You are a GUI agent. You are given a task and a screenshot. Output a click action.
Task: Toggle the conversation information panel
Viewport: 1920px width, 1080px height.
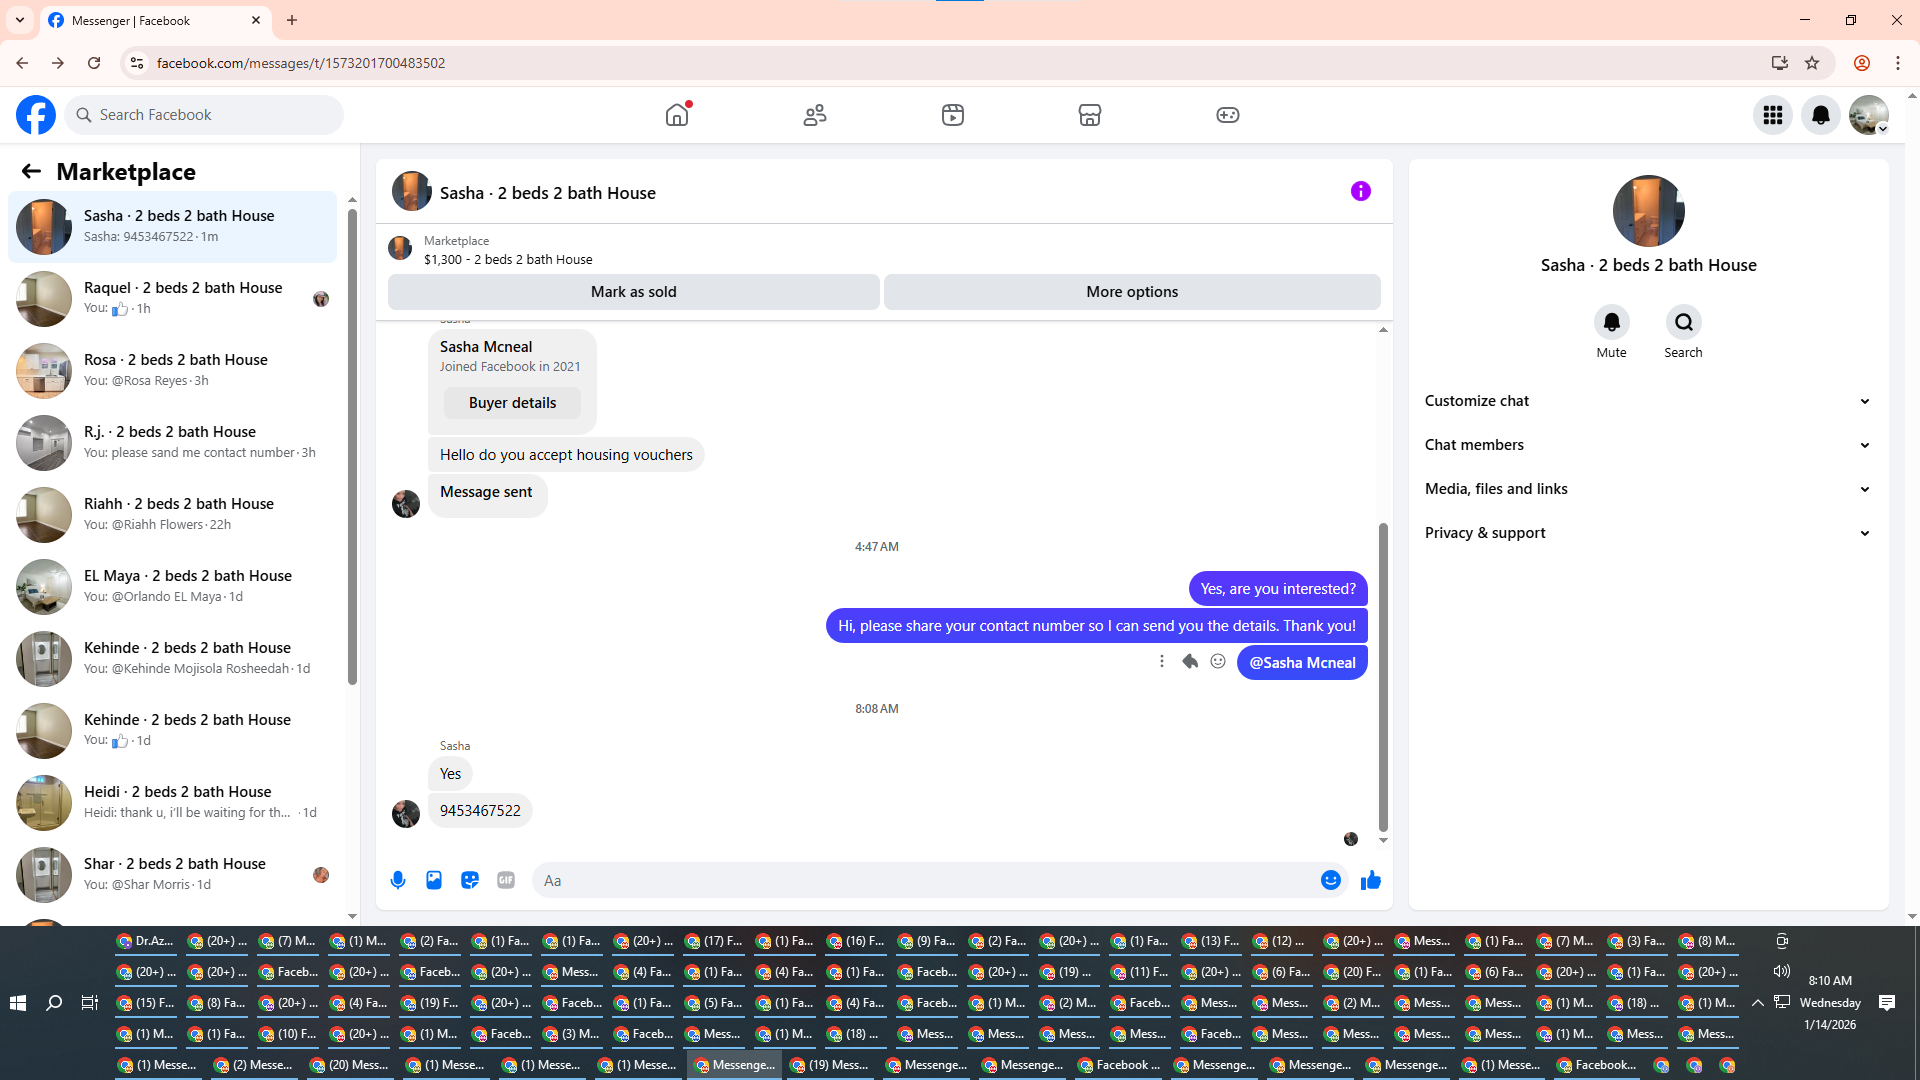click(1360, 191)
